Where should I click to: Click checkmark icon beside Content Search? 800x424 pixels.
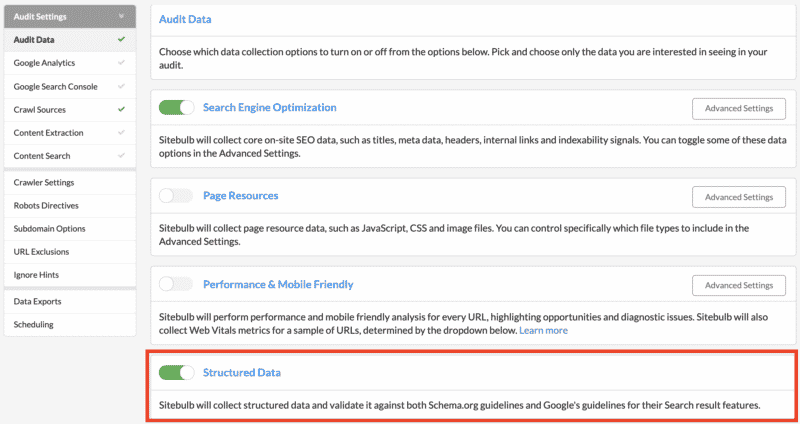coord(121,156)
